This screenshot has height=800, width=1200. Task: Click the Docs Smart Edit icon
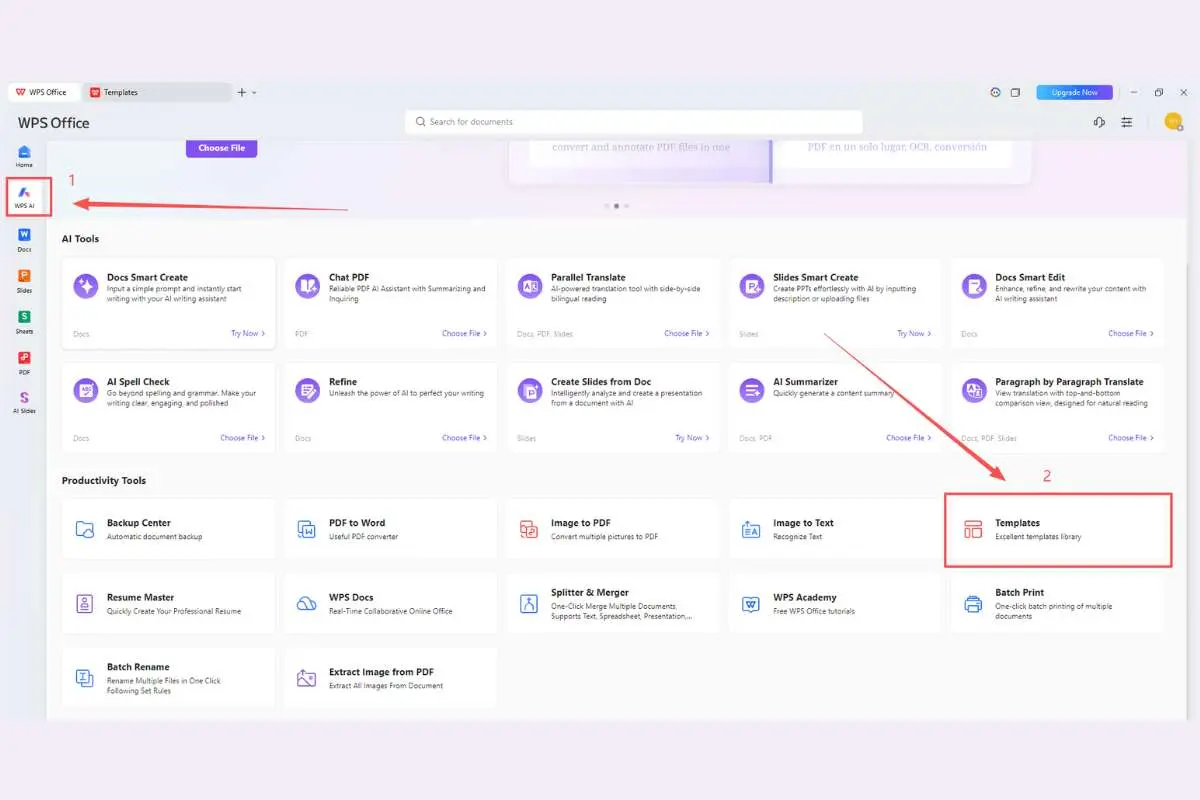point(974,286)
